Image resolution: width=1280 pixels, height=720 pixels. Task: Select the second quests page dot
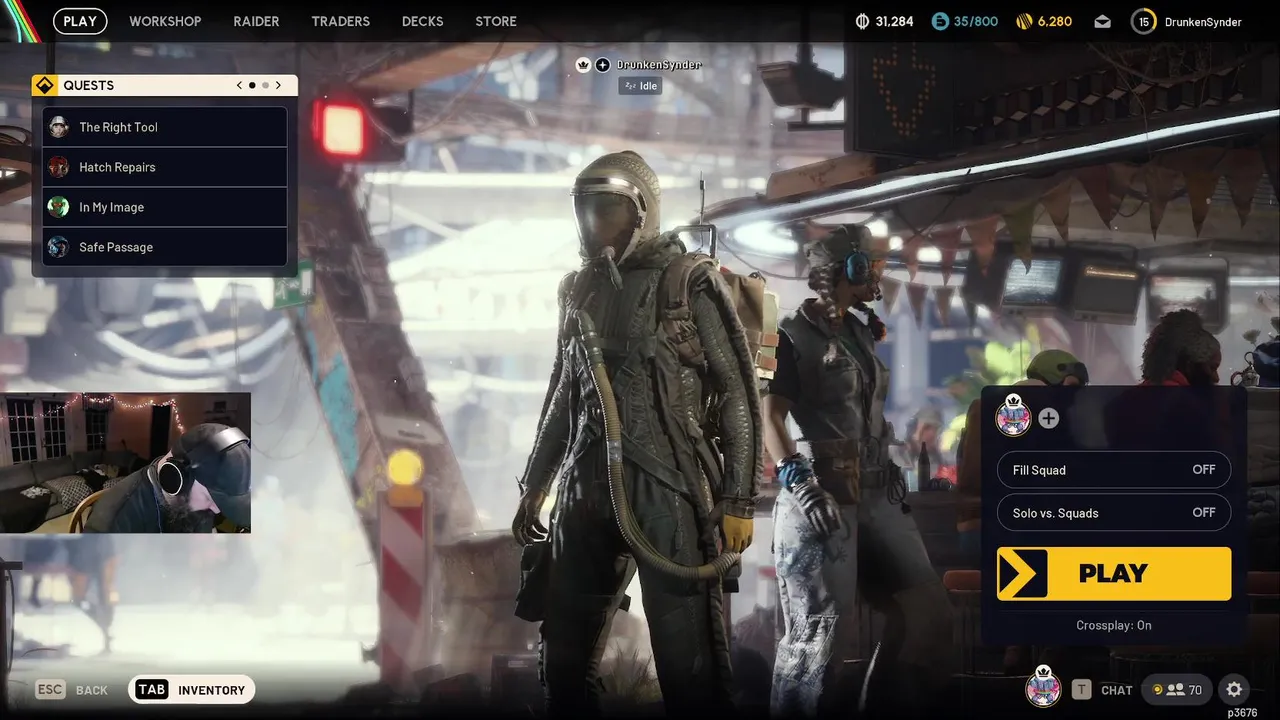coord(265,85)
